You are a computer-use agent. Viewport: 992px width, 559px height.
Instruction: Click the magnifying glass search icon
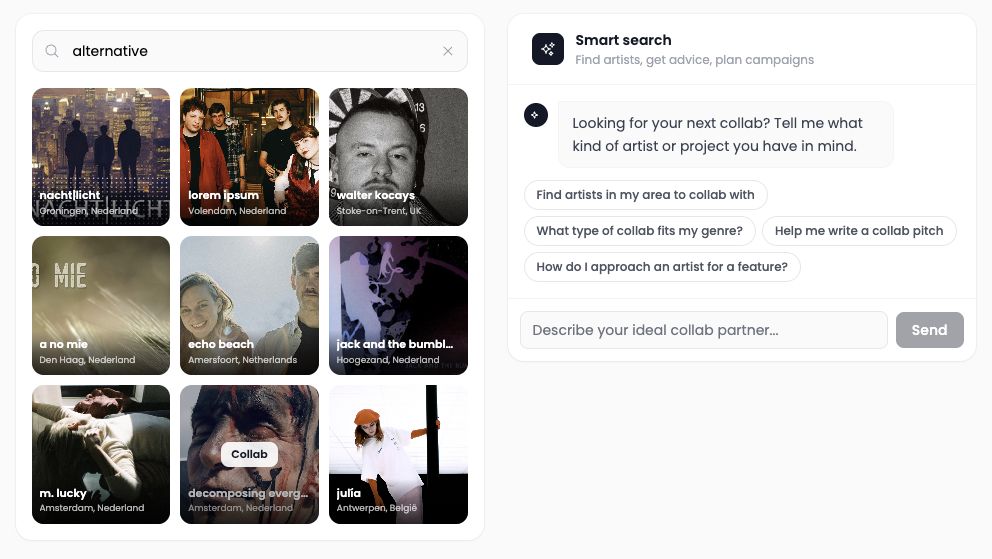52,51
